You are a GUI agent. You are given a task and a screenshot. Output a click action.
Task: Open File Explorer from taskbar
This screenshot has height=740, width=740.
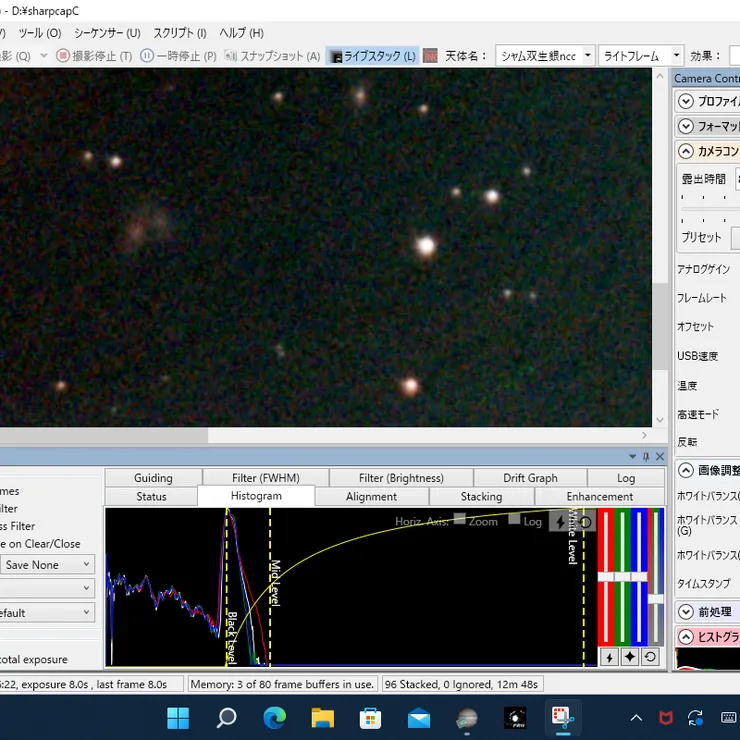coord(323,718)
